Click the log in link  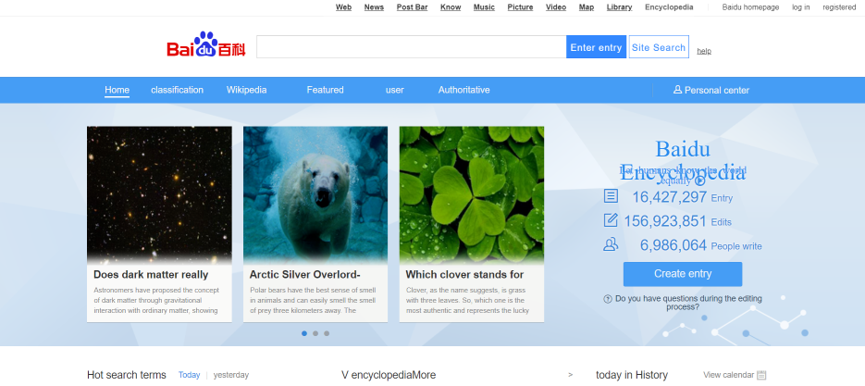click(801, 7)
